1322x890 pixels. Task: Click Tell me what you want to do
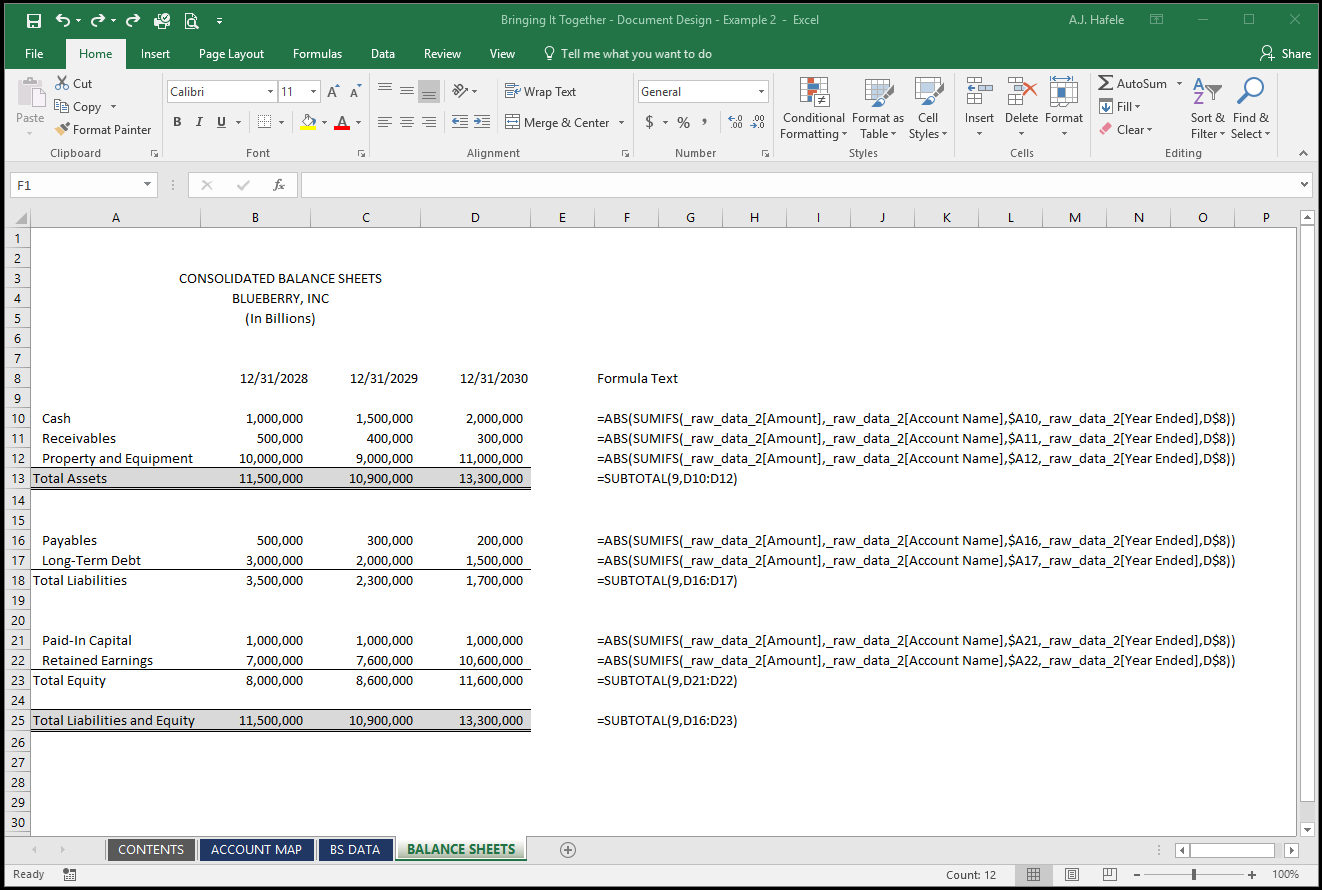click(627, 54)
